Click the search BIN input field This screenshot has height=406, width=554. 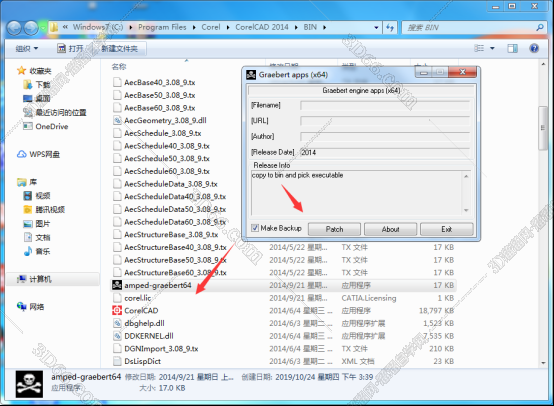click(470, 27)
